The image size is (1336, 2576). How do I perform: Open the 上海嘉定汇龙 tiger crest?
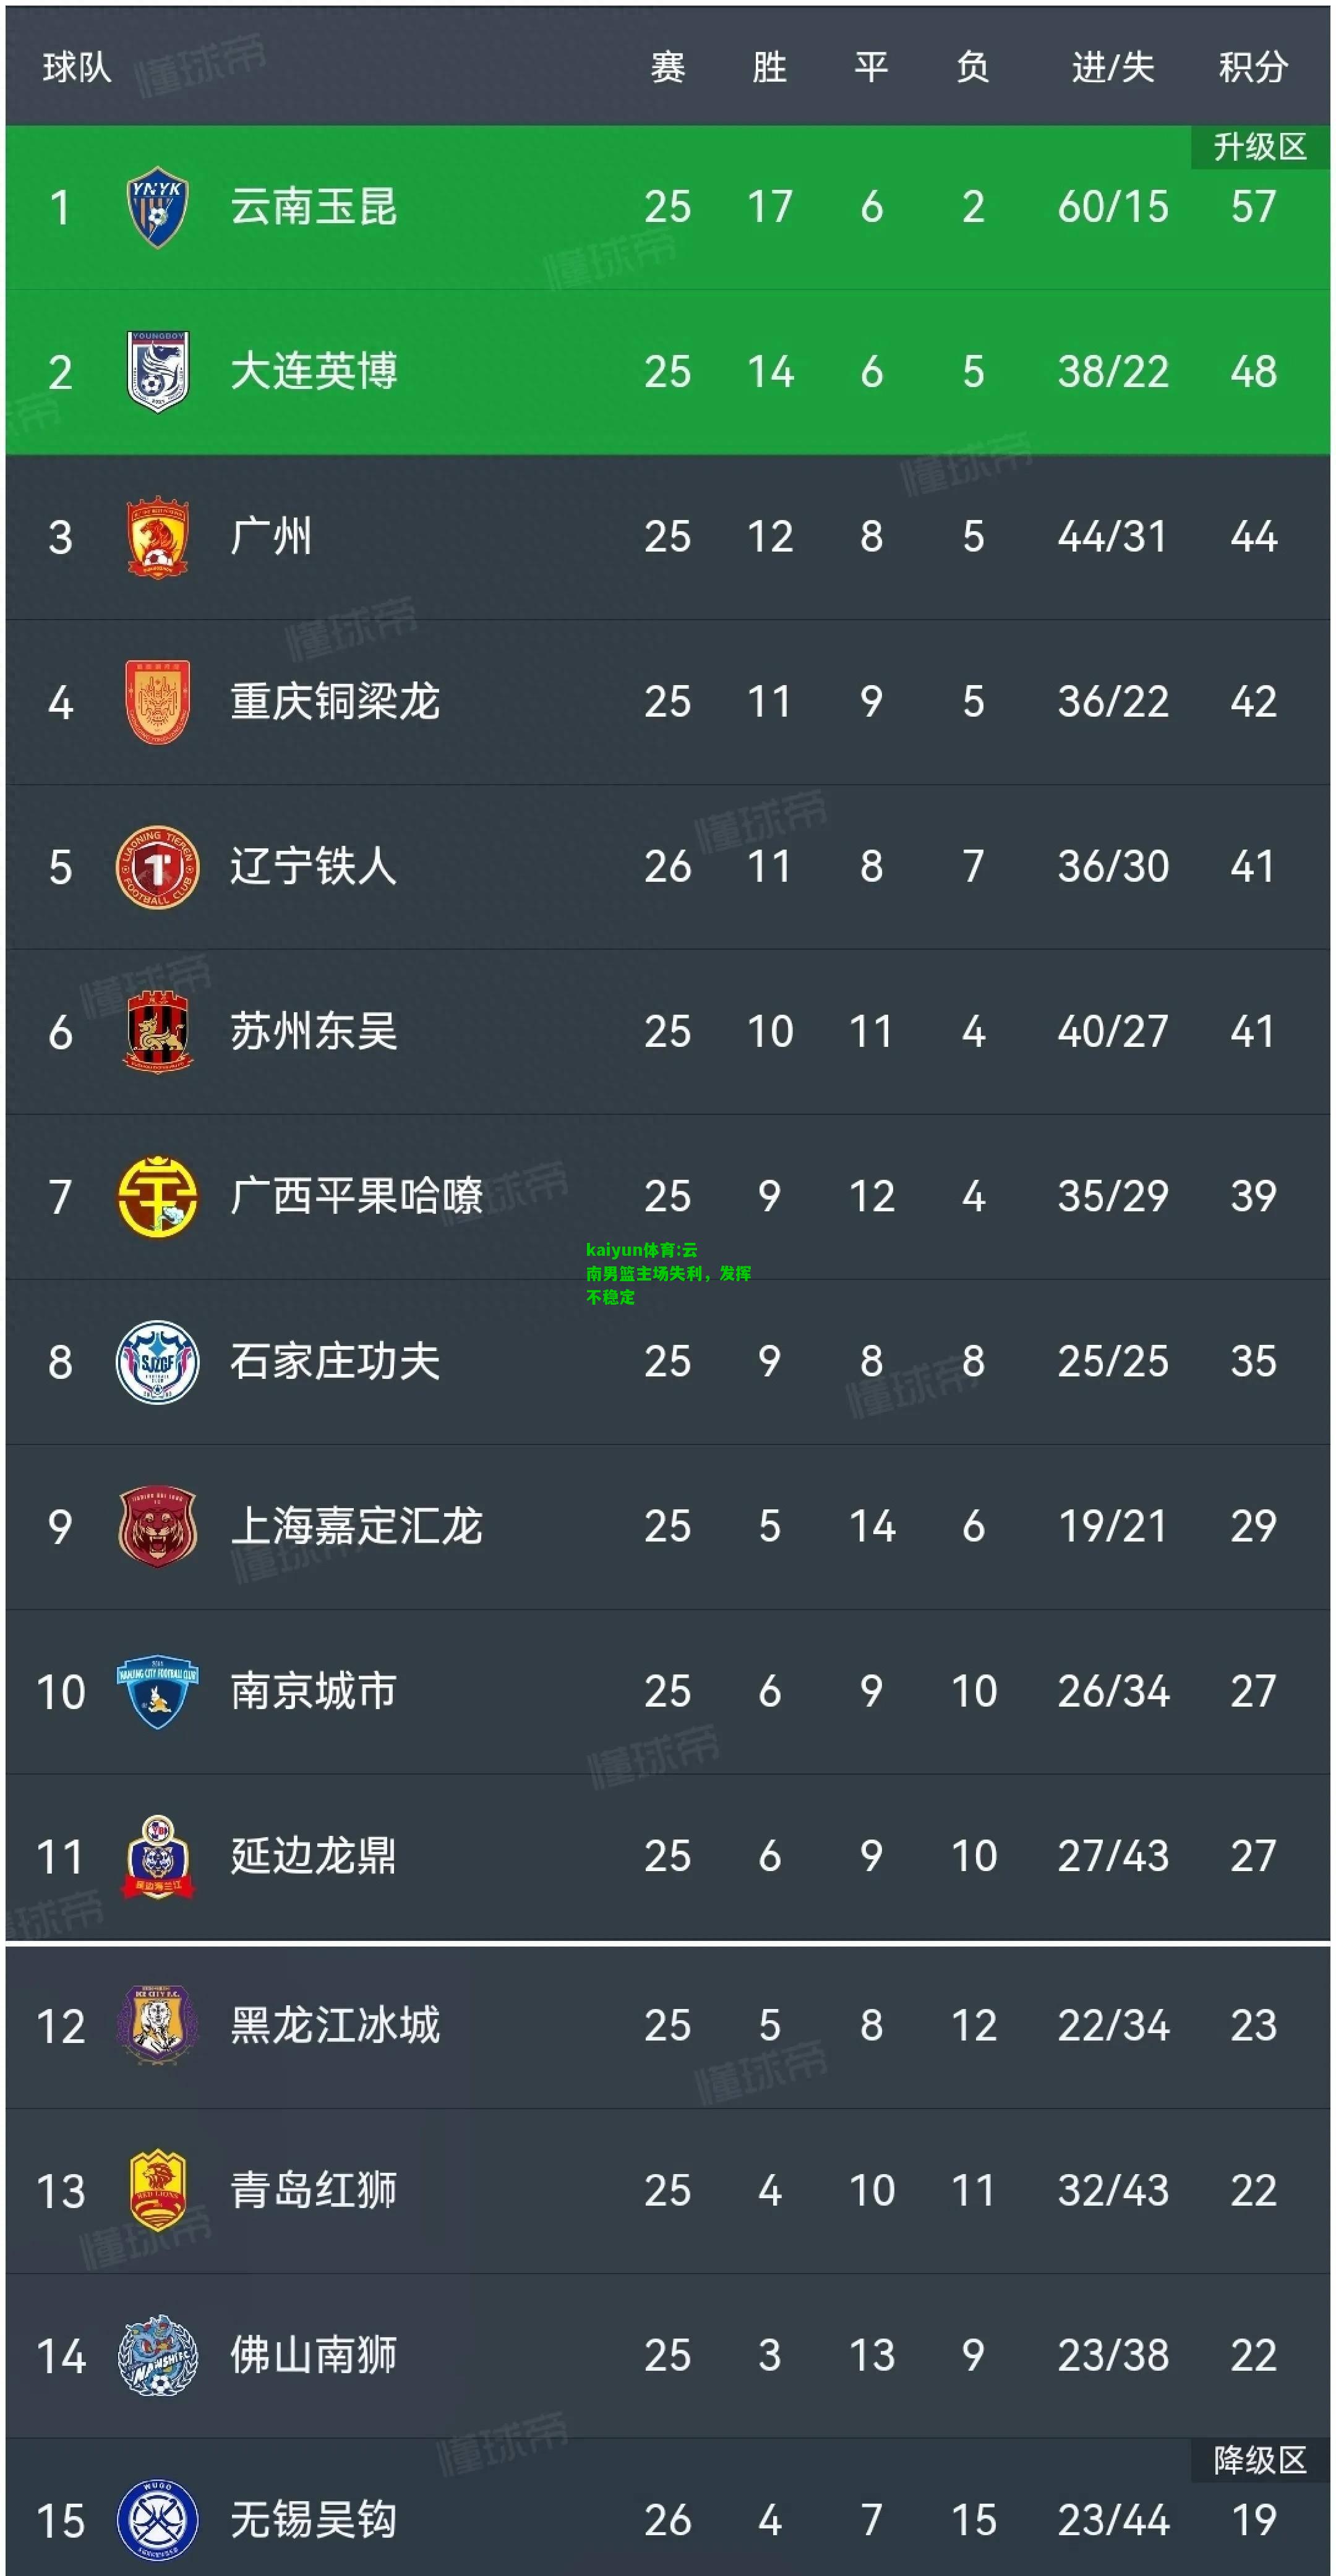click(x=158, y=1526)
